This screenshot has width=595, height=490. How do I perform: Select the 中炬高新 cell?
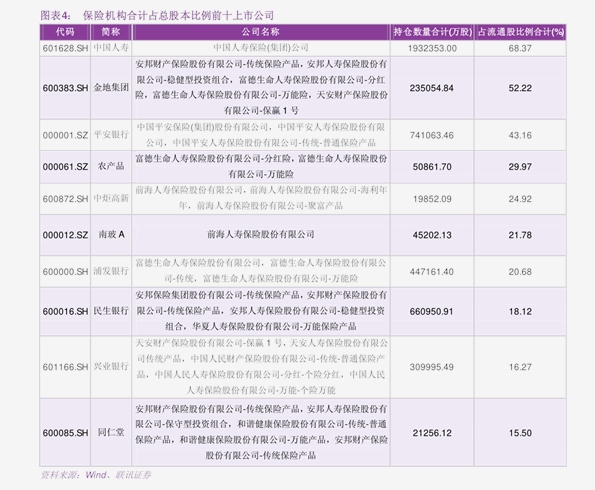[111, 199]
